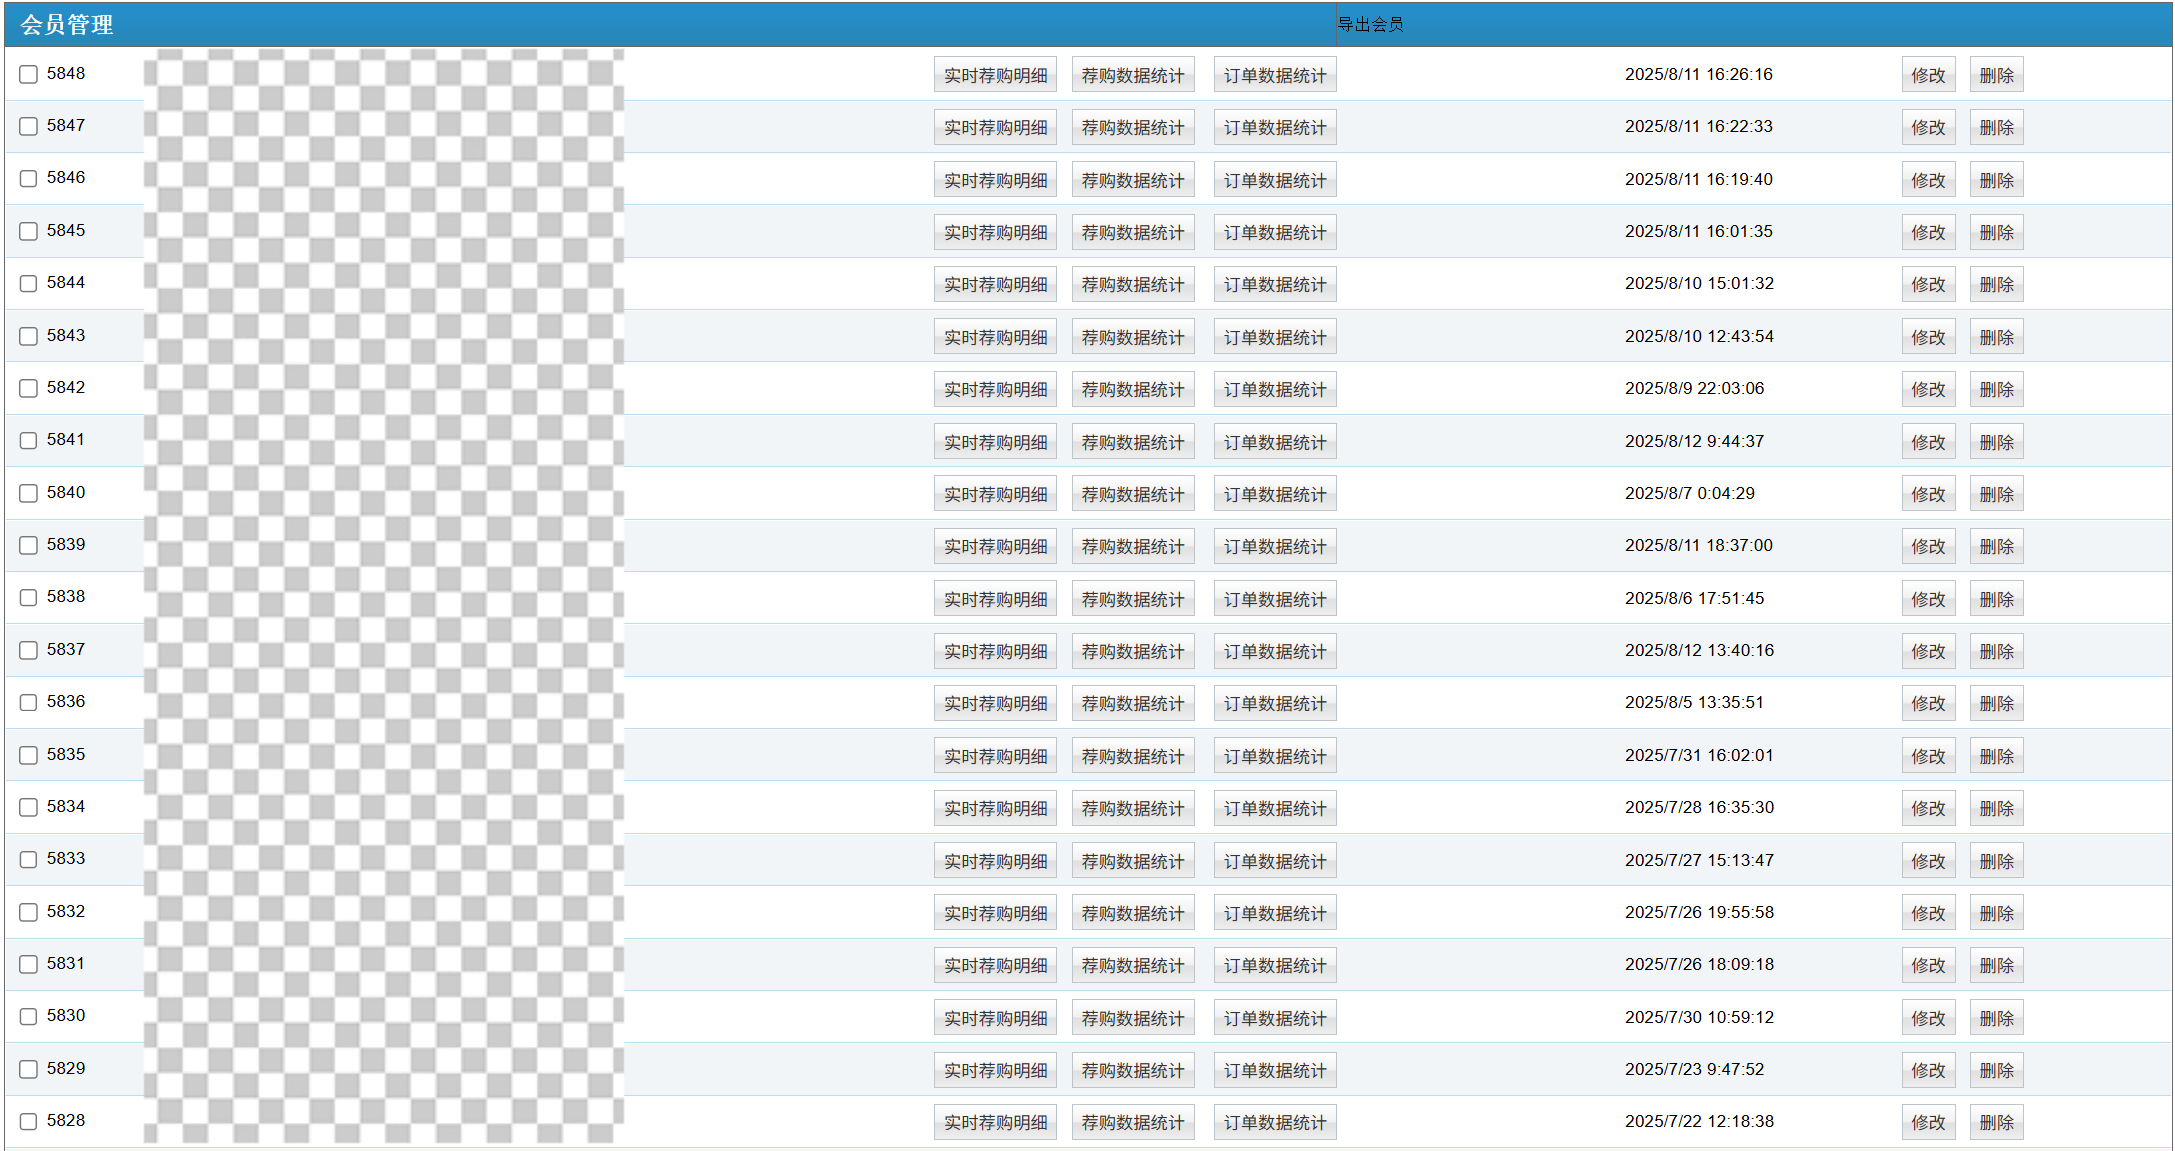The height and width of the screenshot is (1151, 2175).
Task: Open 荐购数据统计 for member 5846
Action: coord(1132,180)
